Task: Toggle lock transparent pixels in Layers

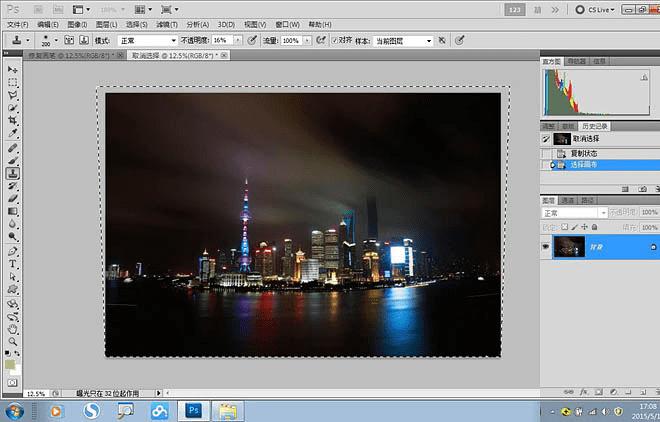Action: 564,227
